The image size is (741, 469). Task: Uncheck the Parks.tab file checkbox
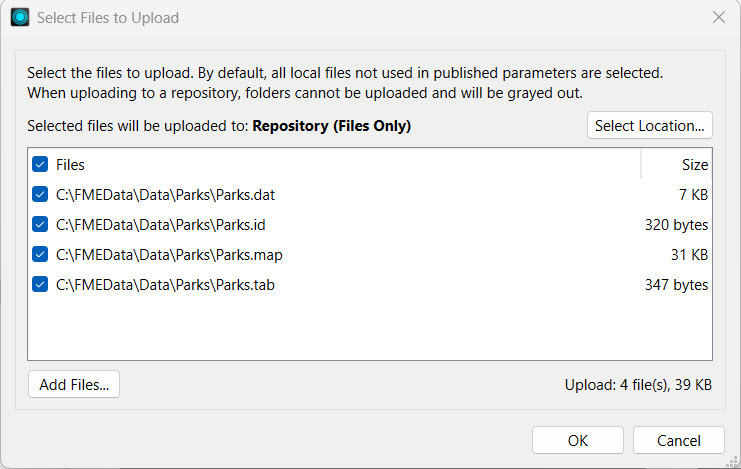pyautogui.click(x=40, y=285)
